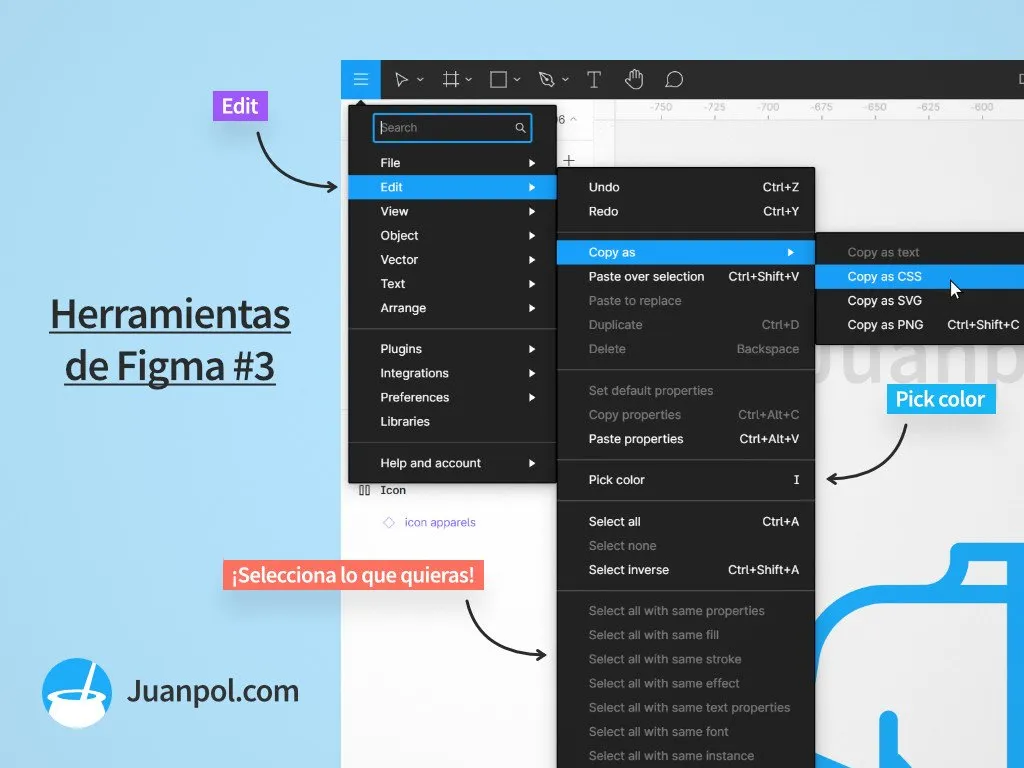Open the Plugins menu
The width and height of the screenshot is (1024, 768).
[452, 349]
